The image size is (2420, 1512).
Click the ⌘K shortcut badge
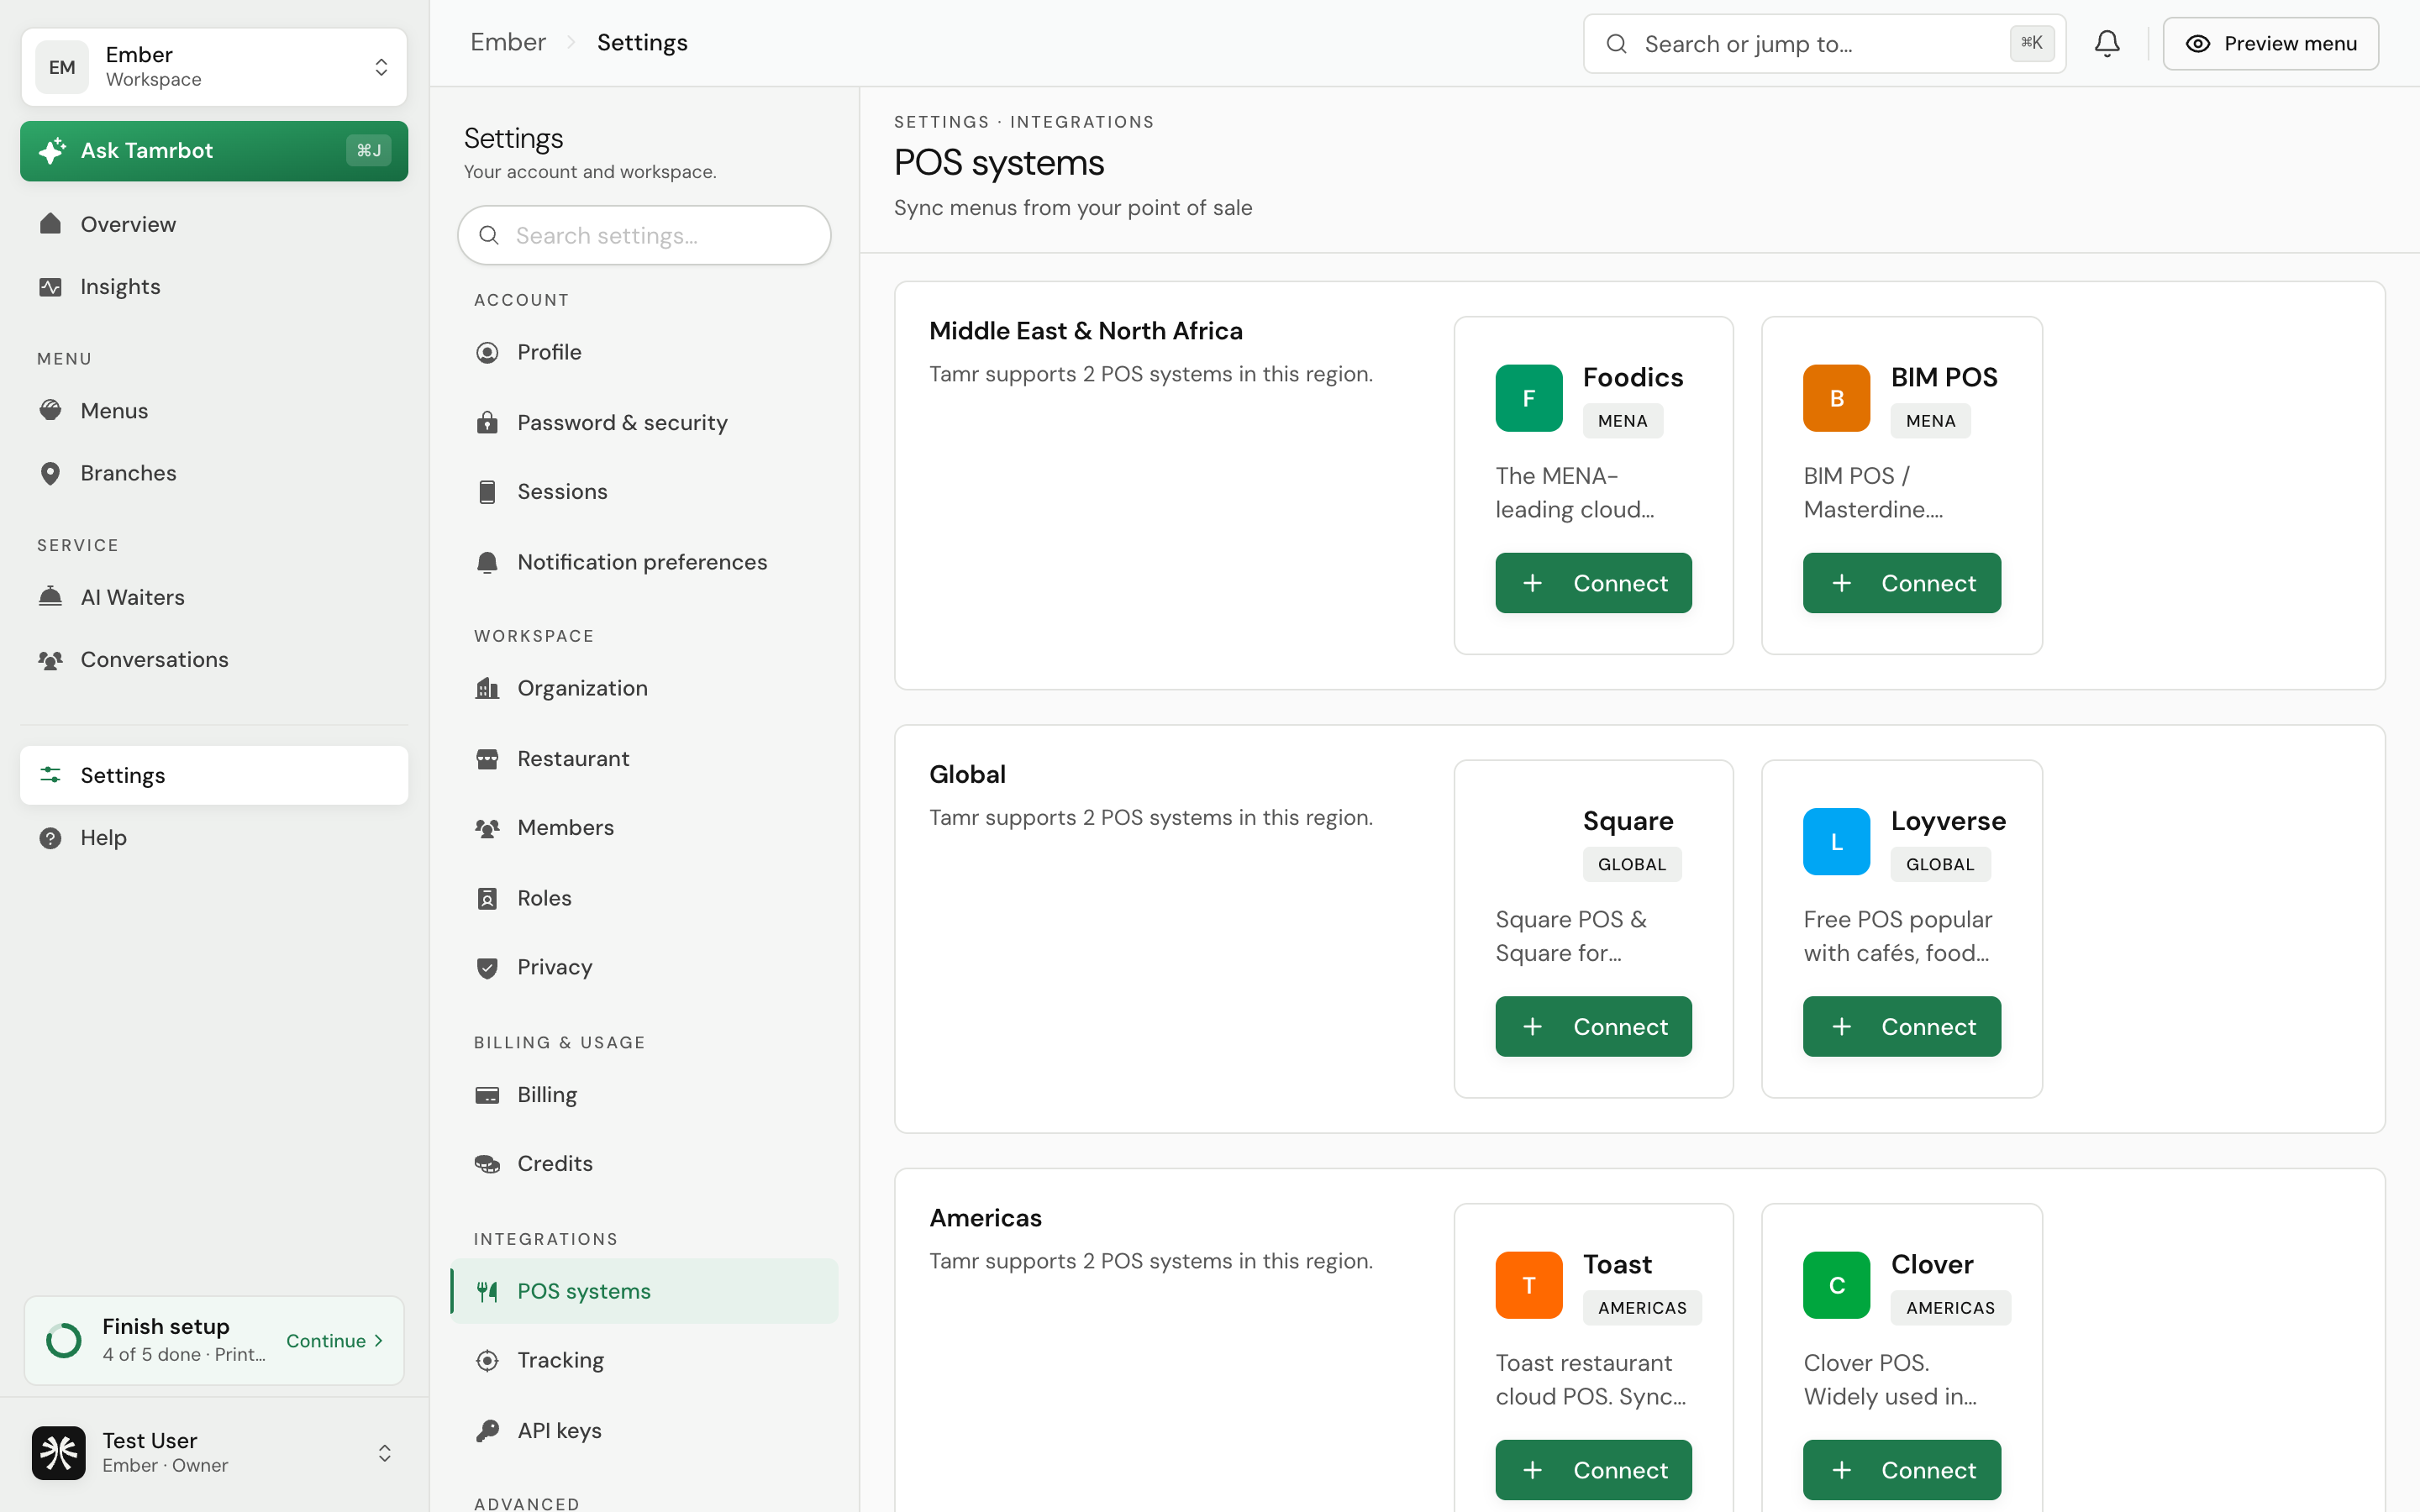click(x=2031, y=43)
